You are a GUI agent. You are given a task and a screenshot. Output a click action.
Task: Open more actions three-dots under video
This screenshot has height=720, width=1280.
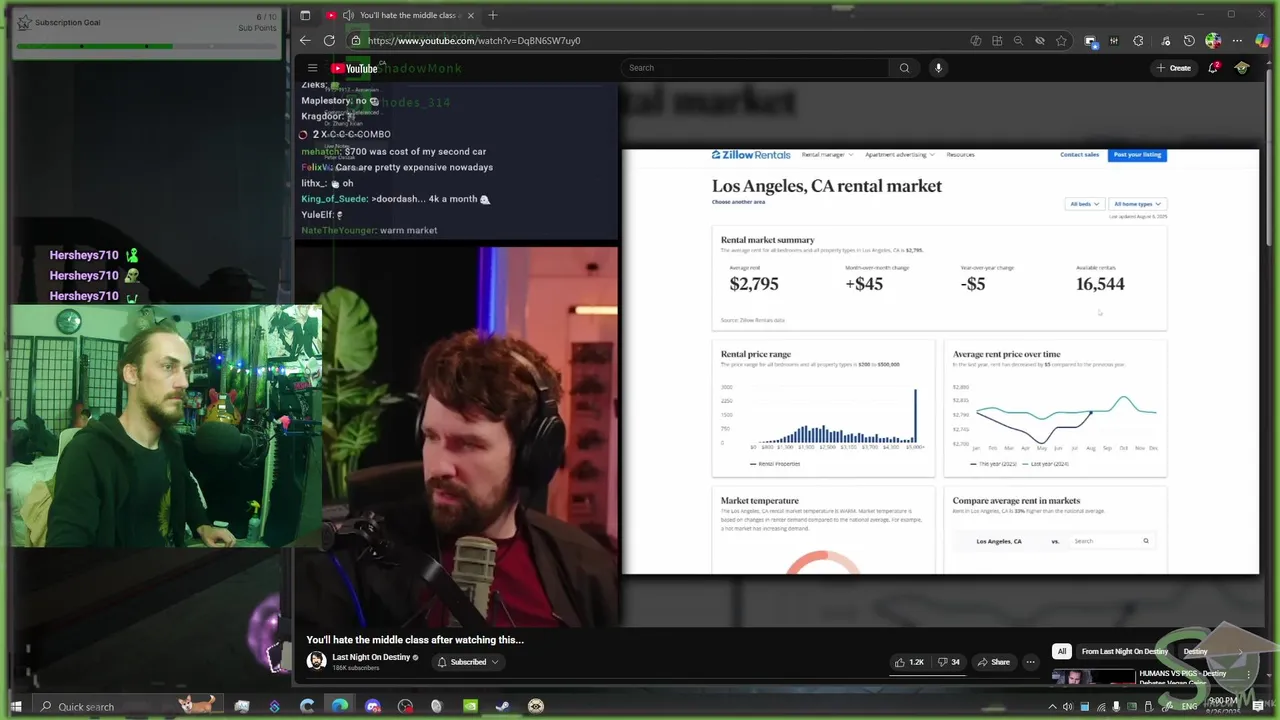(x=1030, y=662)
